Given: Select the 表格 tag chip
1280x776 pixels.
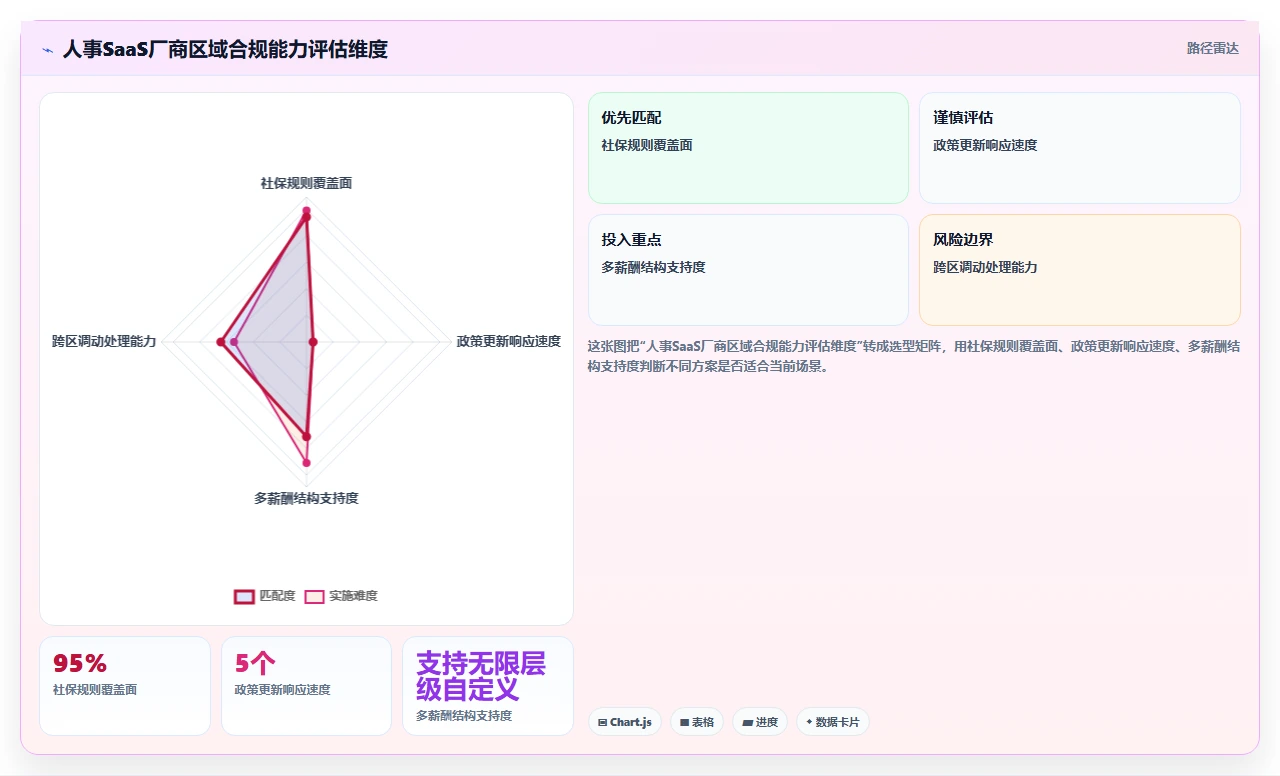Looking at the screenshot, I should [697, 722].
